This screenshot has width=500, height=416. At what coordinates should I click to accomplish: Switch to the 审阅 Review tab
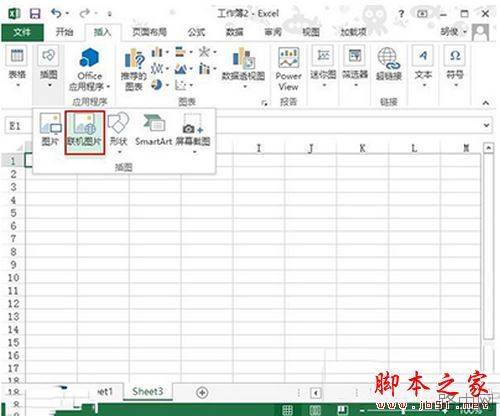[273, 32]
